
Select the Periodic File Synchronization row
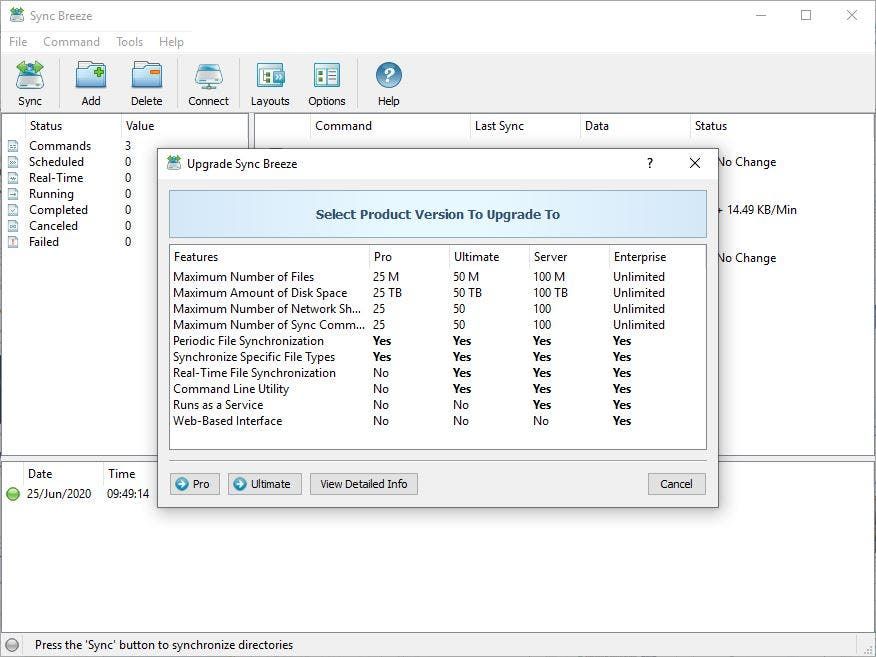click(437, 341)
